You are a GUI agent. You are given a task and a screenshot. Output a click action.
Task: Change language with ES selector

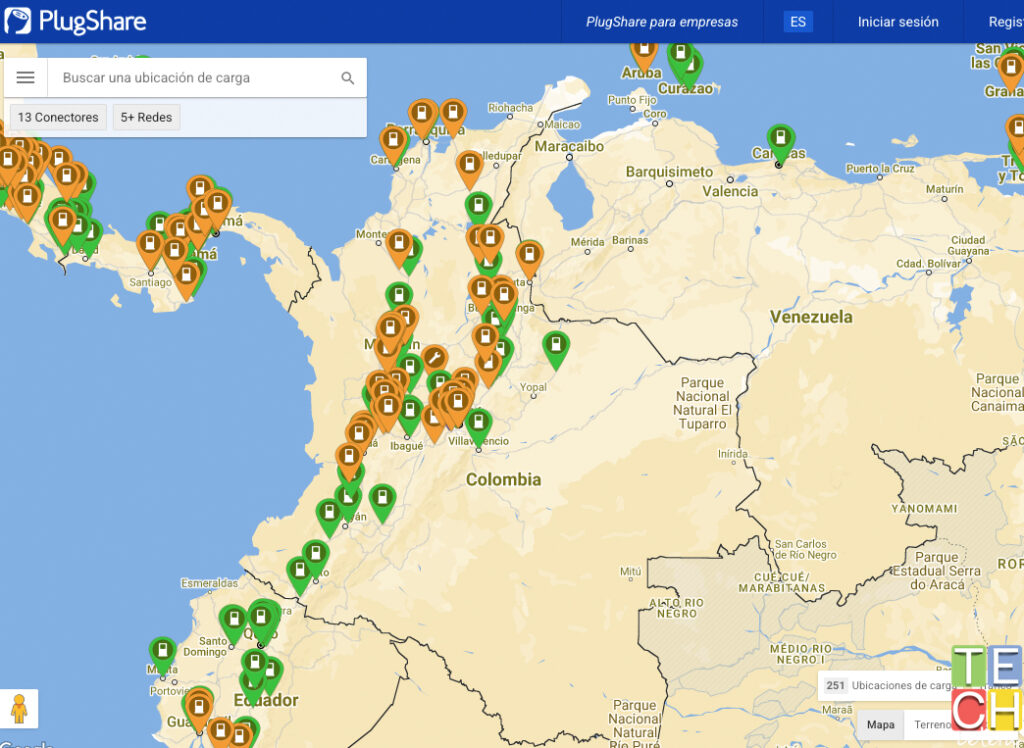[797, 21]
